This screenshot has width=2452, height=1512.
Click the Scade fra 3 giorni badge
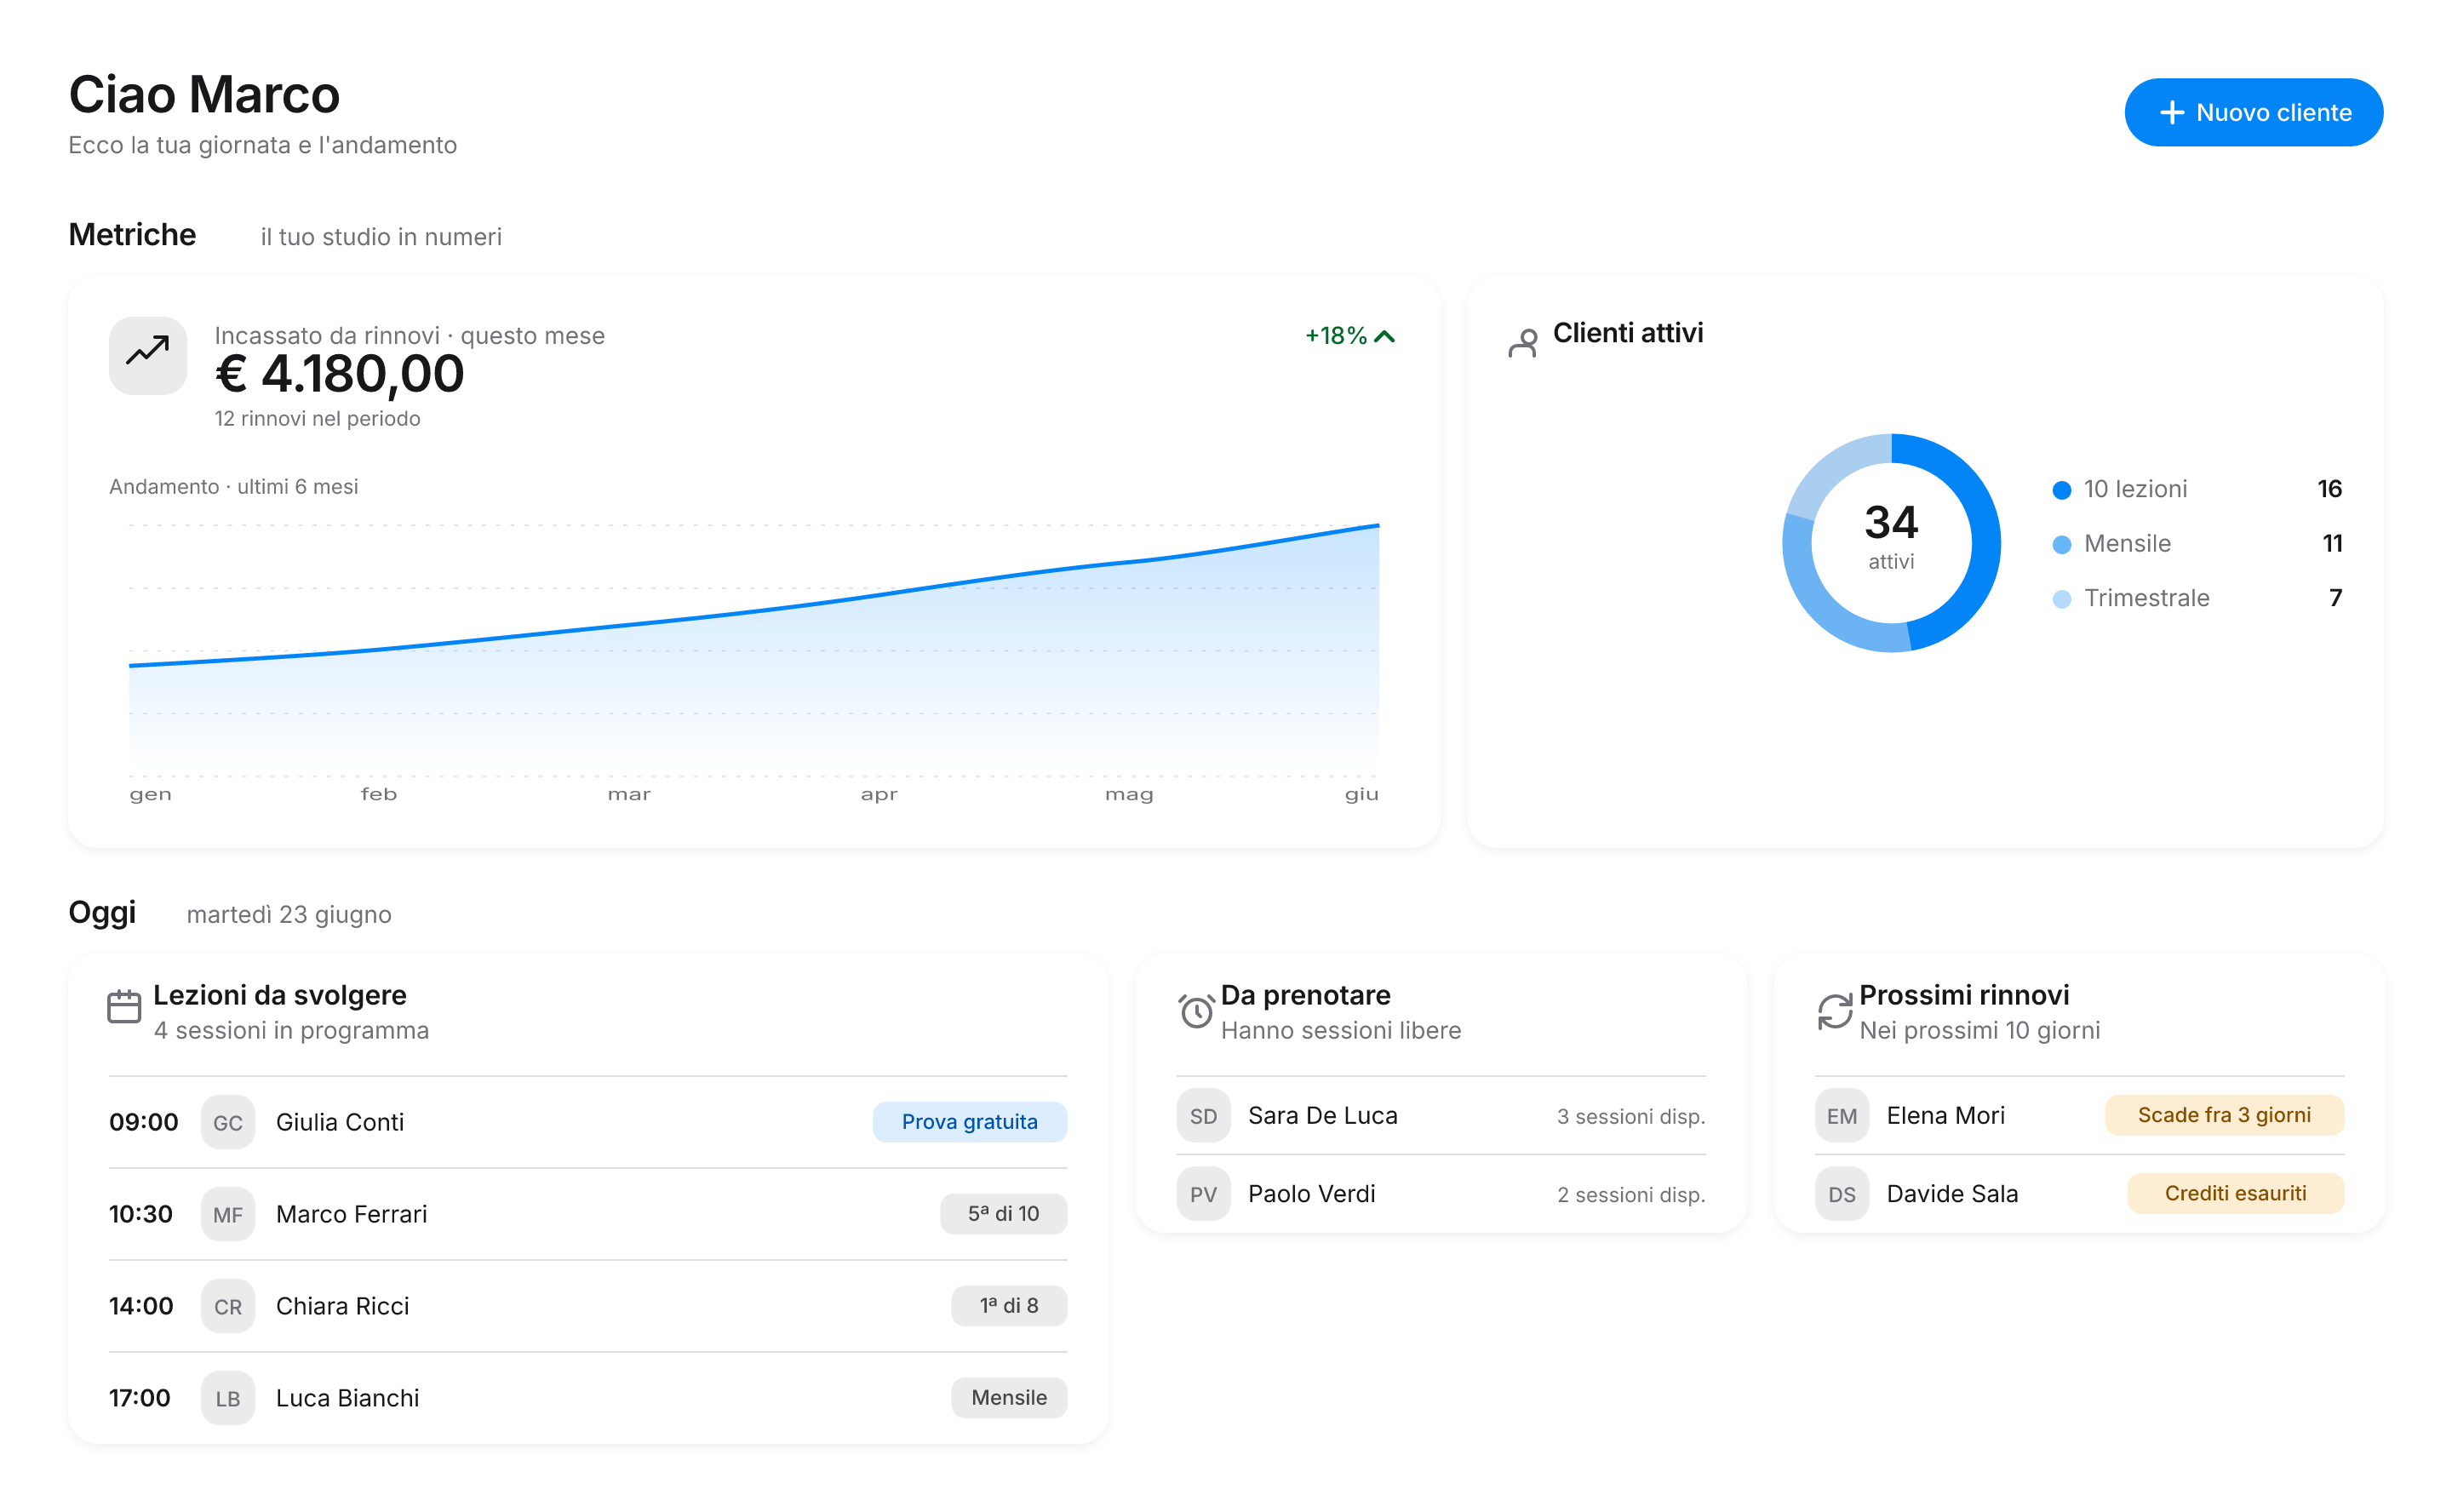tap(2223, 1115)
